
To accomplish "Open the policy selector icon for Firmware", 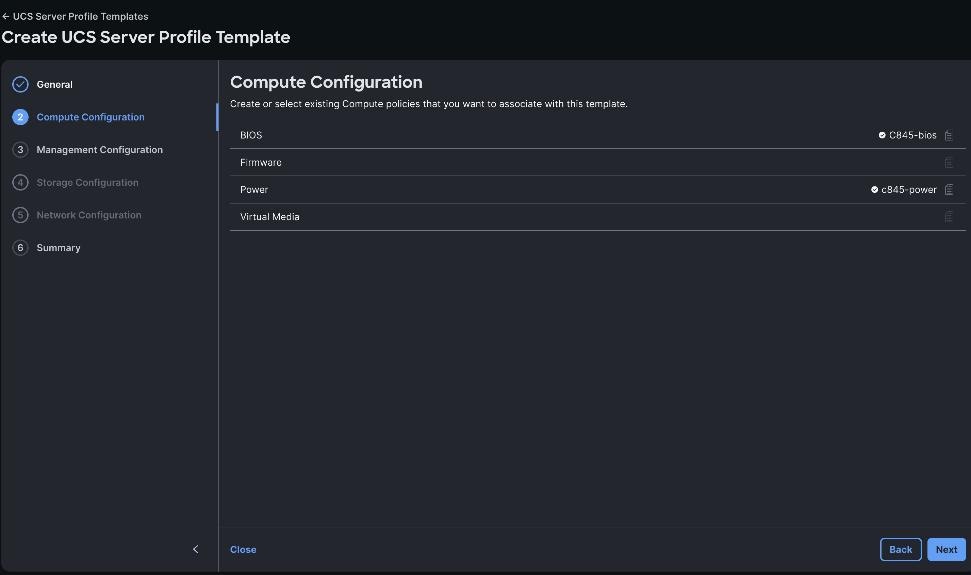I will click(x=949, y=163).
